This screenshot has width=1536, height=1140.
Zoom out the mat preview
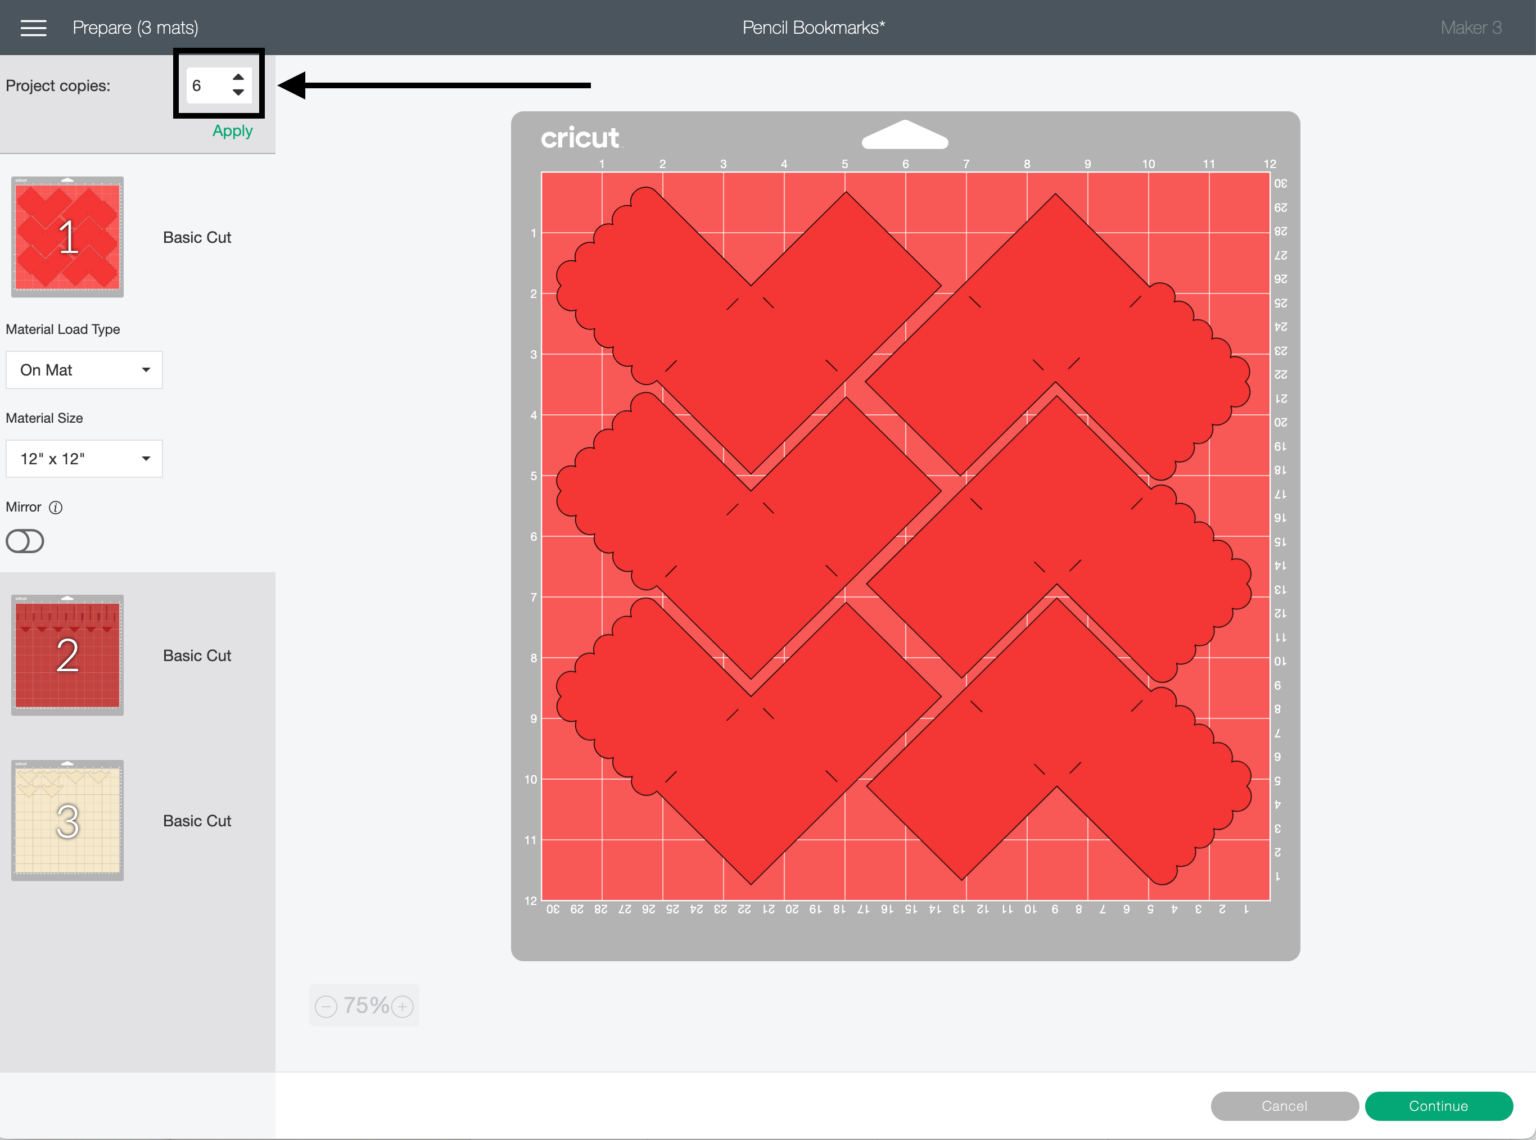(x=326, y=1006)
